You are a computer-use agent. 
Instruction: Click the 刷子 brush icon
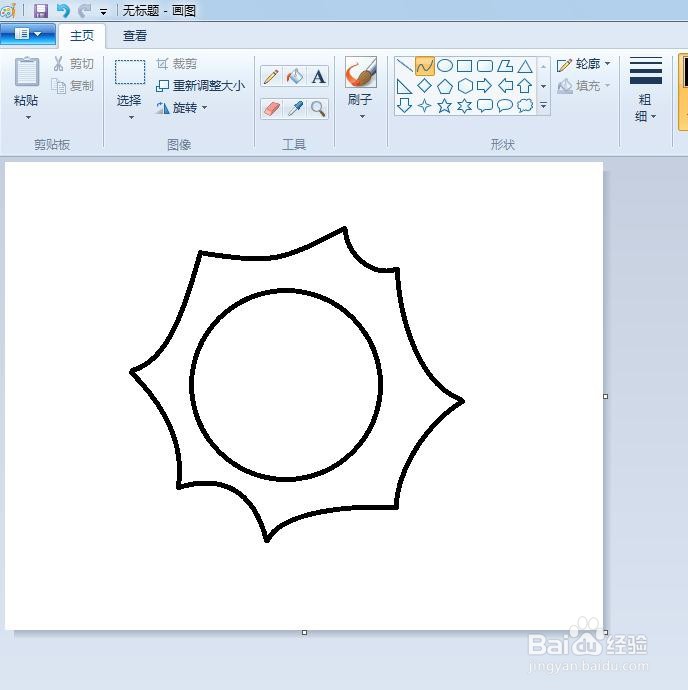point(361,72)
